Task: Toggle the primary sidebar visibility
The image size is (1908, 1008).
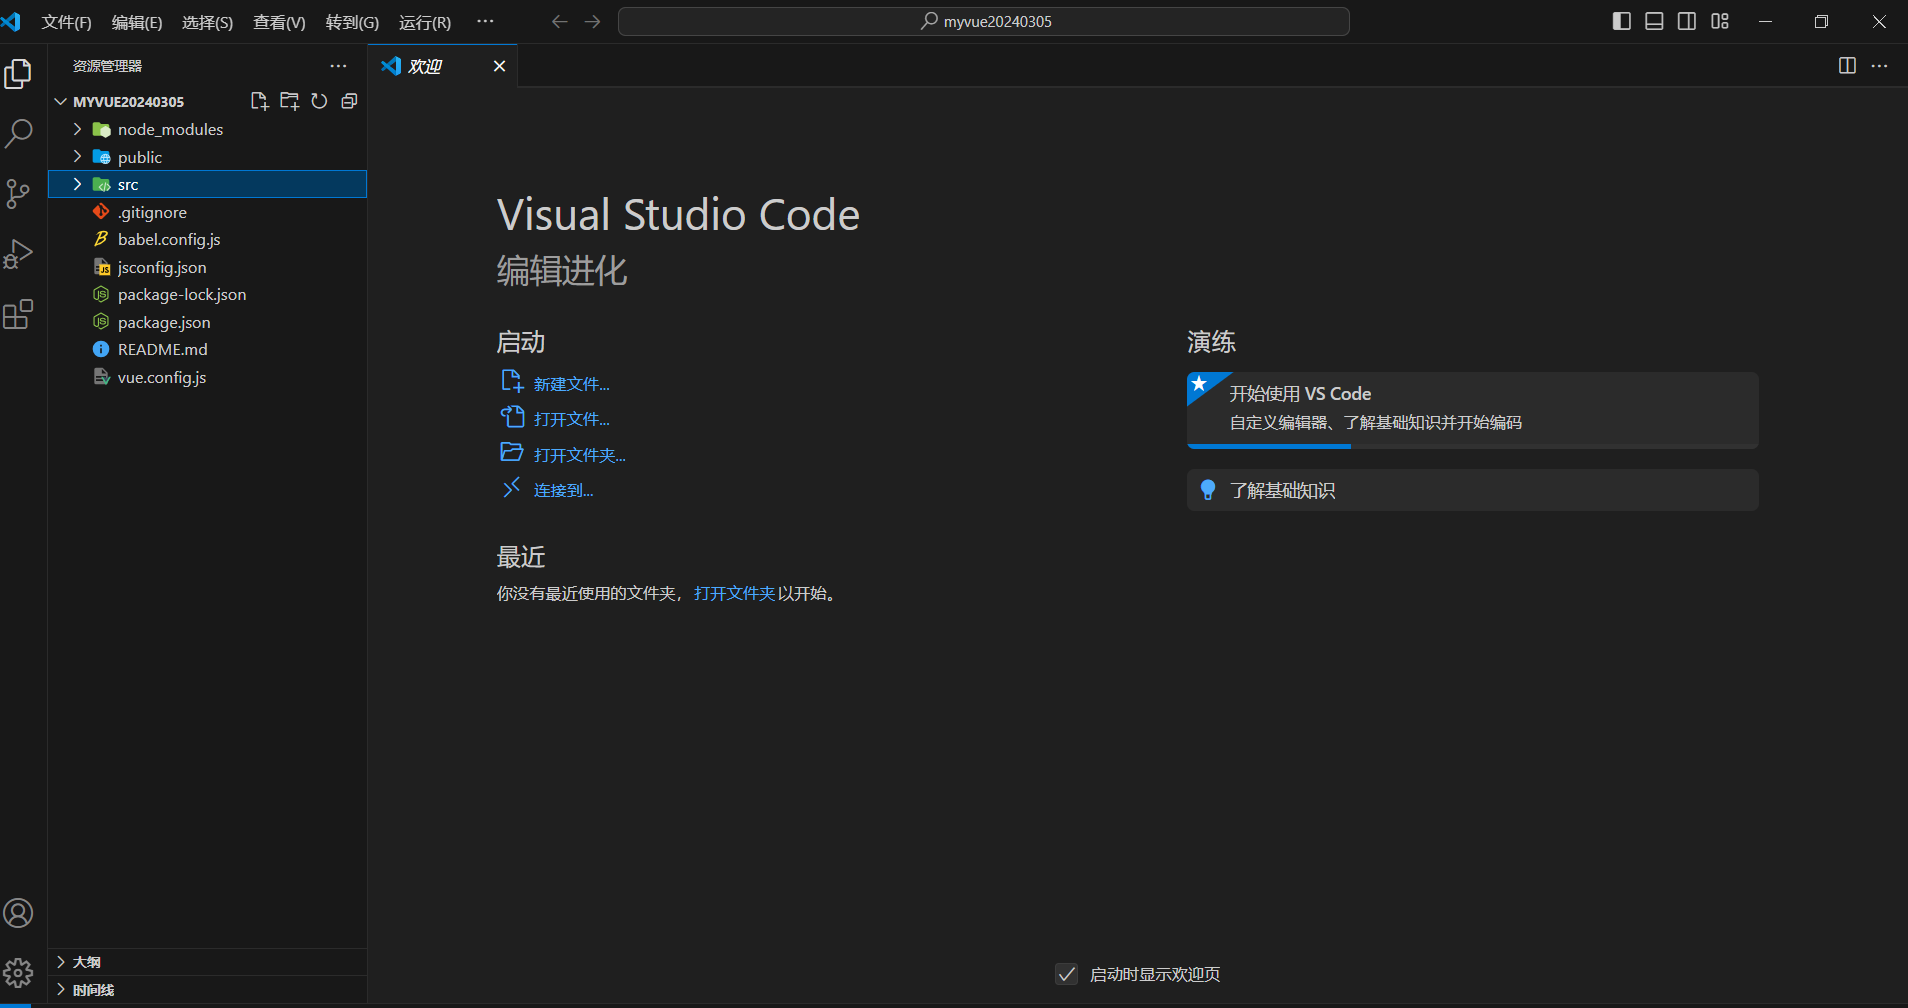Action: 1622,21
